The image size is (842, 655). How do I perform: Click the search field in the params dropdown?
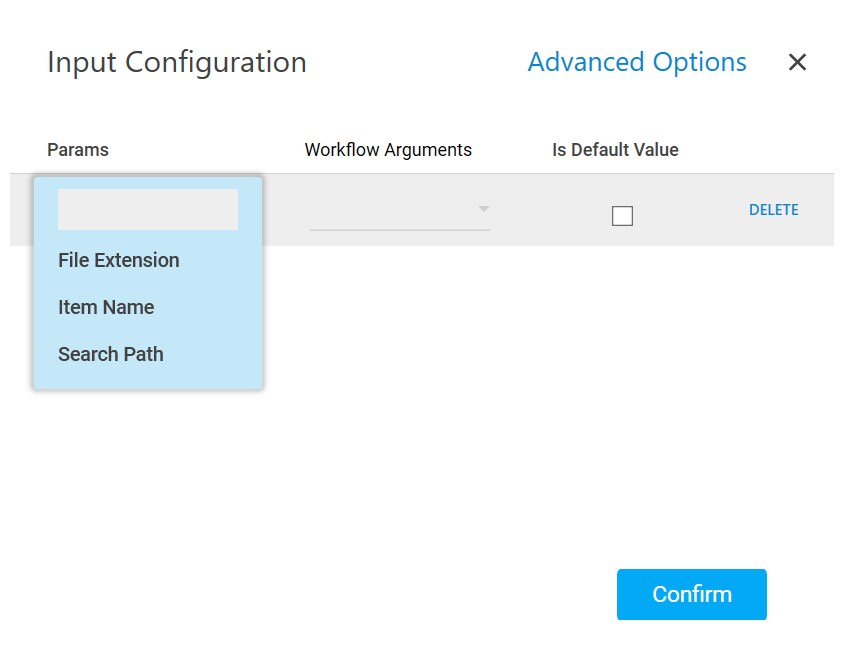148,210
